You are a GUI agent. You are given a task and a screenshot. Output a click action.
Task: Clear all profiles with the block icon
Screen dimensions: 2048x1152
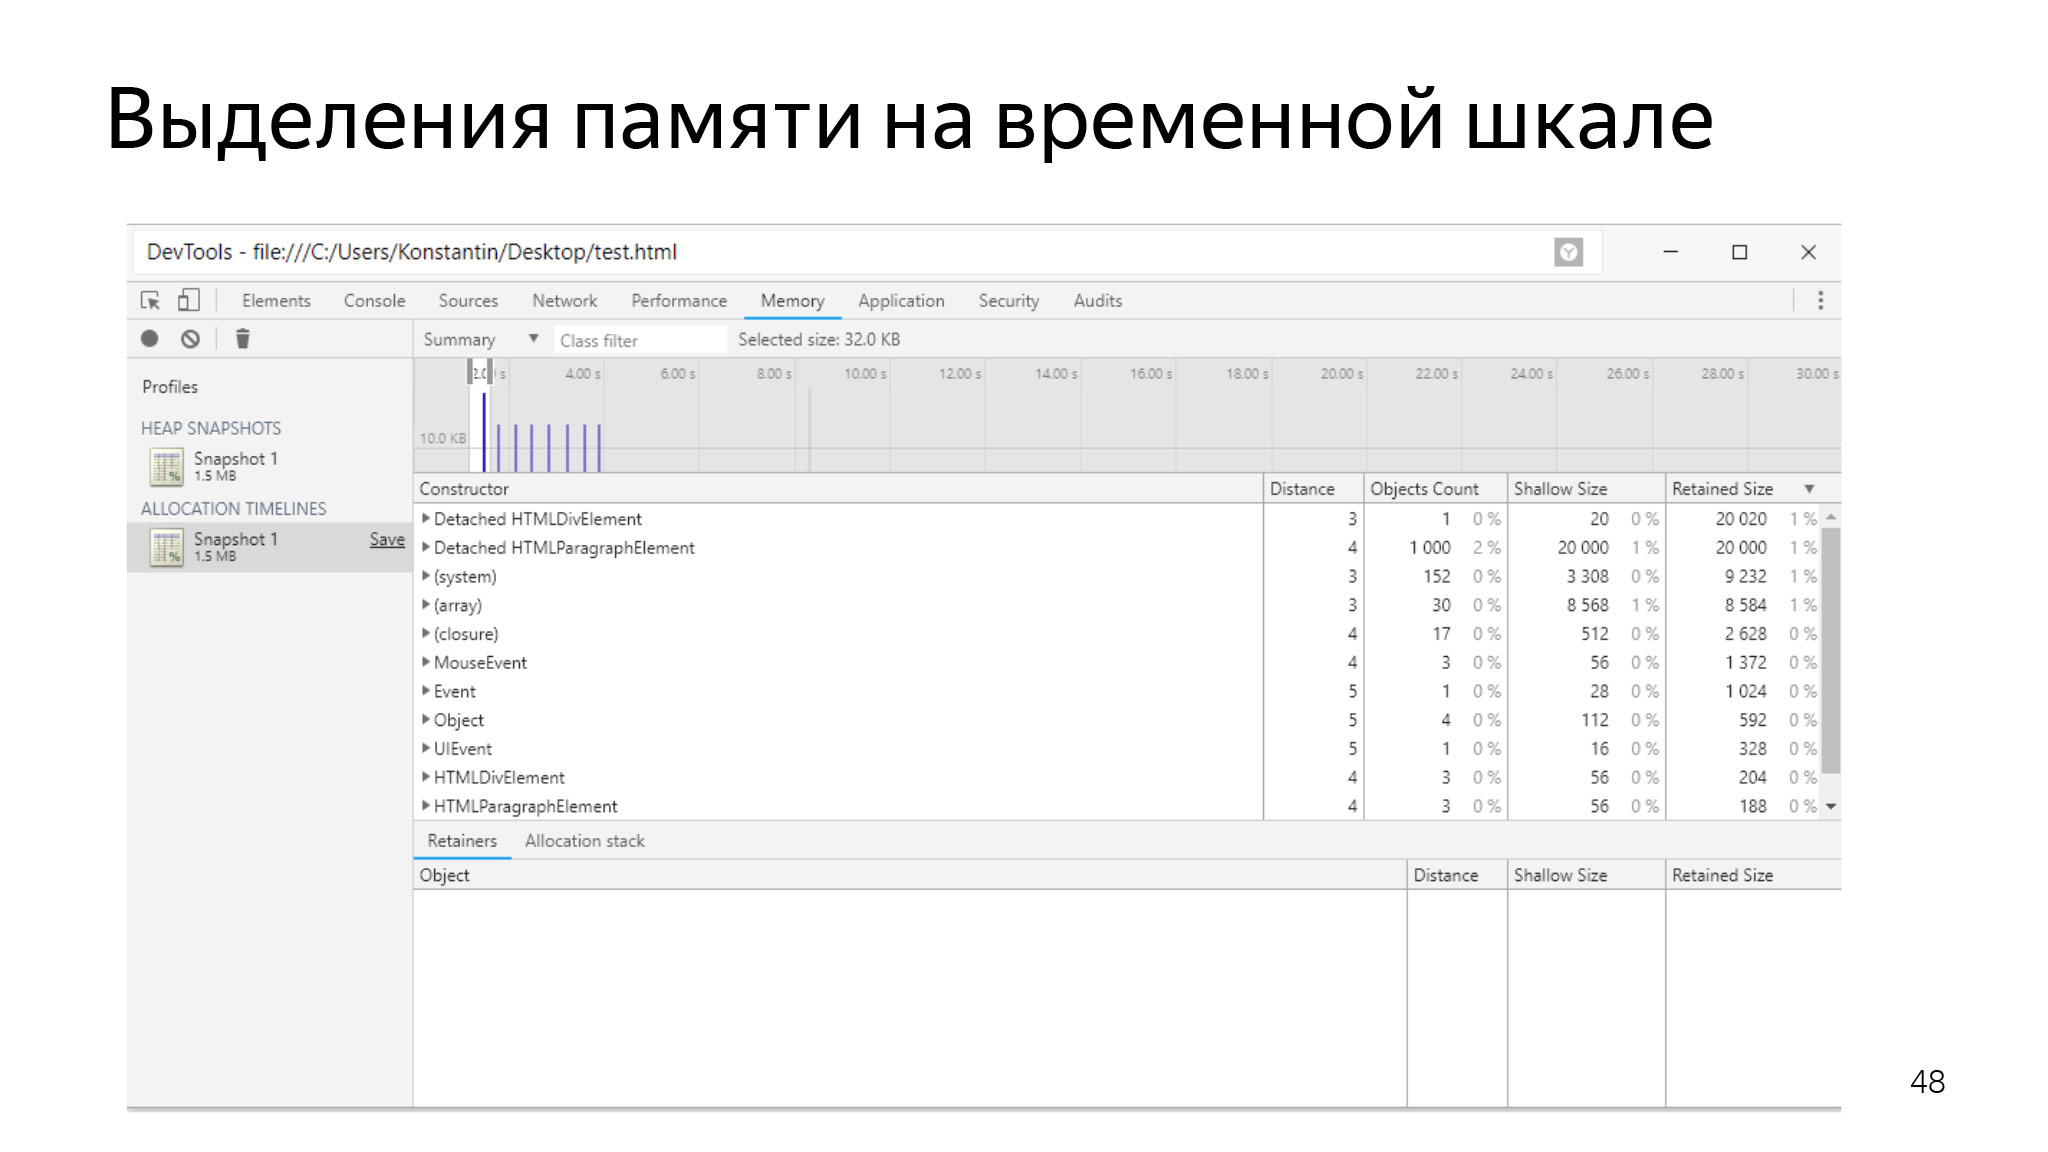point(191,339)
